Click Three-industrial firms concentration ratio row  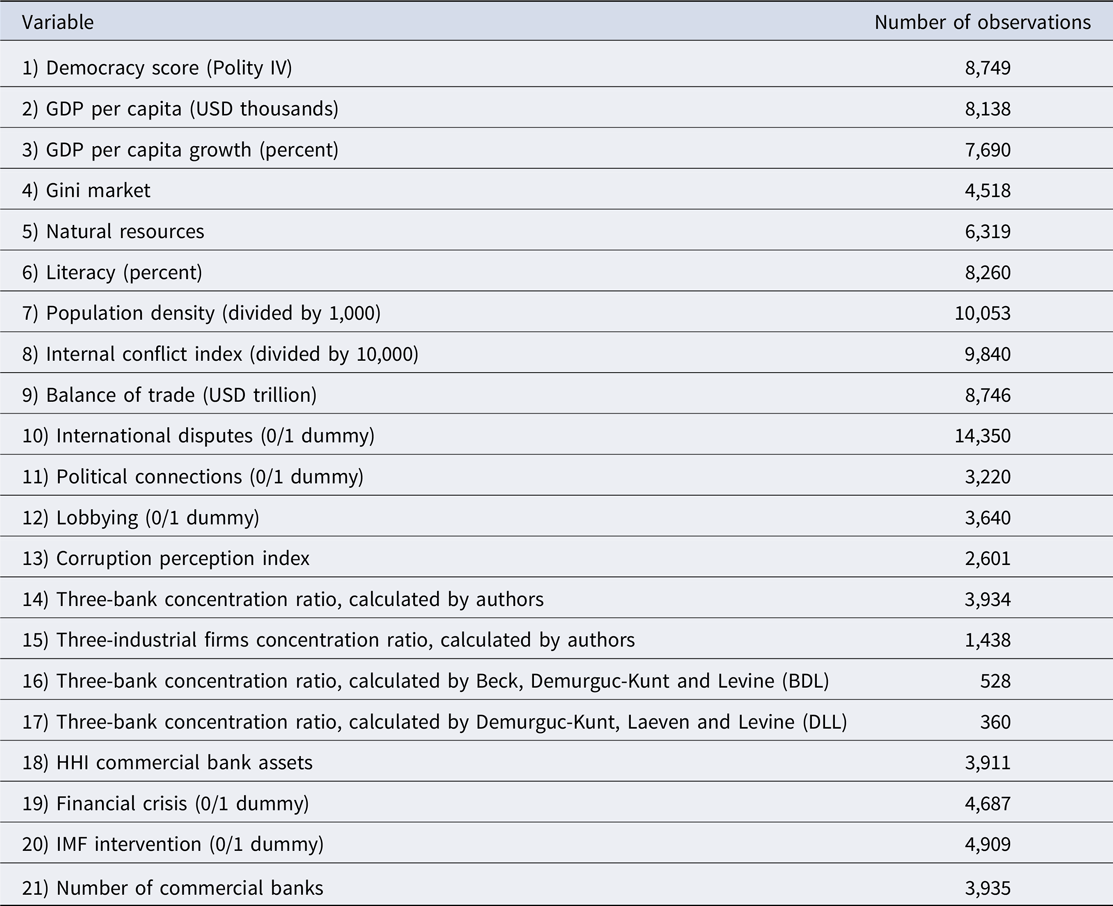pyautogui.click(x=556, y=640)
